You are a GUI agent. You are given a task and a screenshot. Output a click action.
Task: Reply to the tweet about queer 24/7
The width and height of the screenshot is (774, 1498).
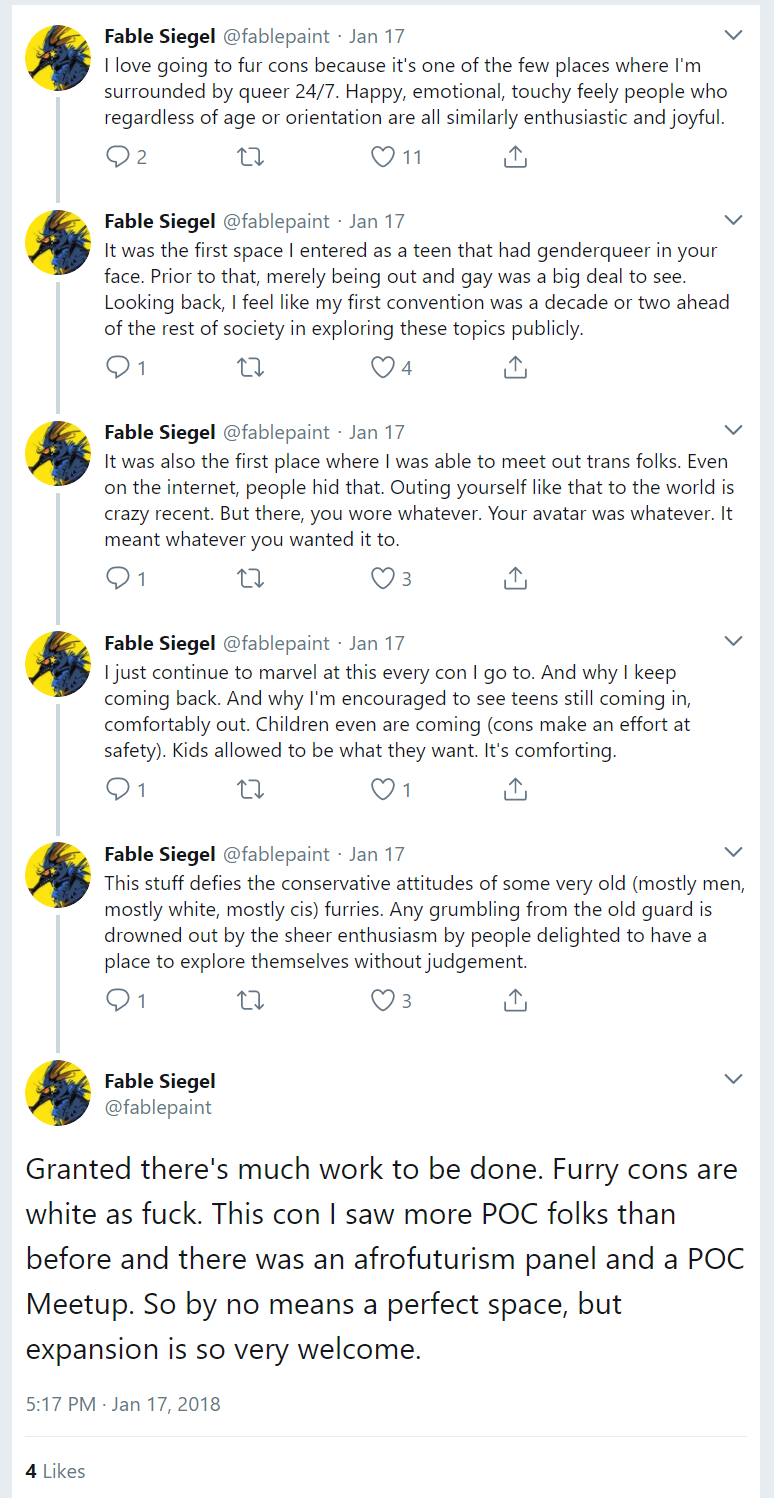[x=126, y=157]
